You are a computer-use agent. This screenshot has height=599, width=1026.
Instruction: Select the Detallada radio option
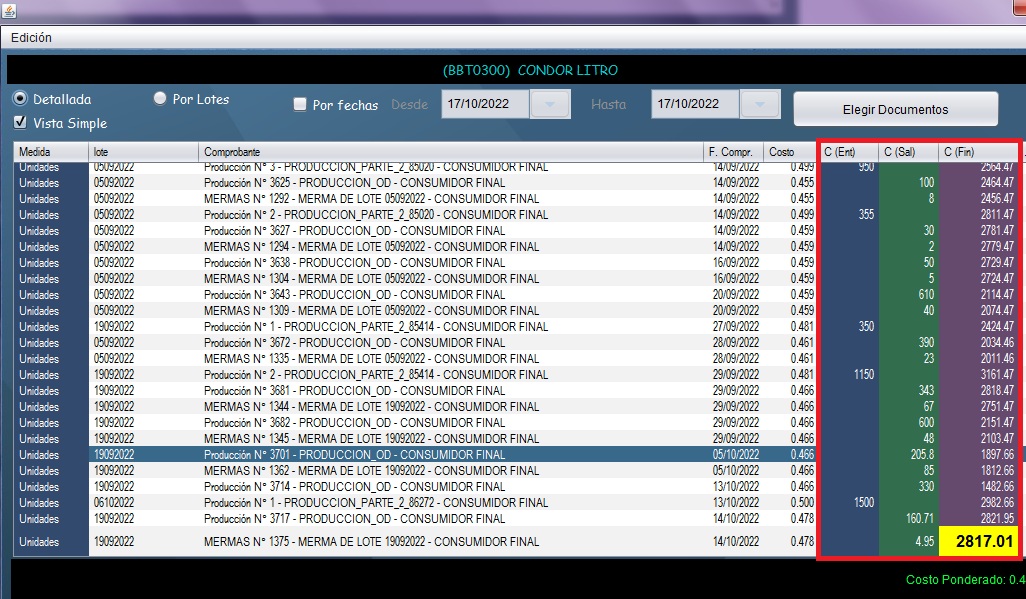[x=20, y=99]
